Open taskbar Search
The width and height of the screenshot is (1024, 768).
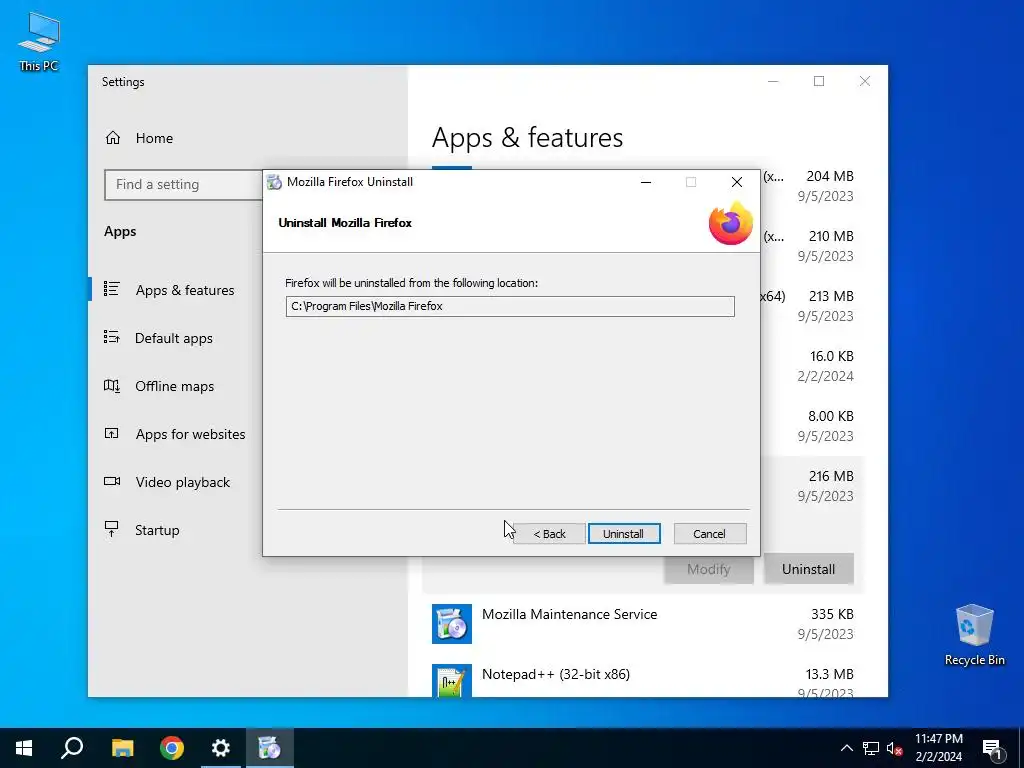(72, 748)
